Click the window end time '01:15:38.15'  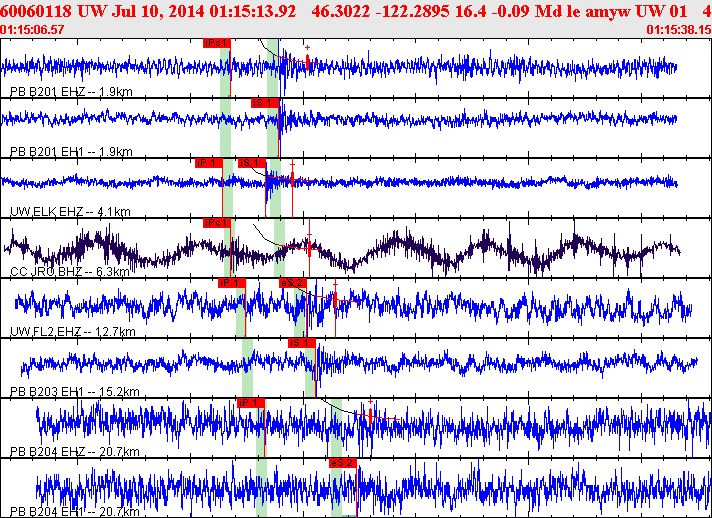(x=679, y=30)
